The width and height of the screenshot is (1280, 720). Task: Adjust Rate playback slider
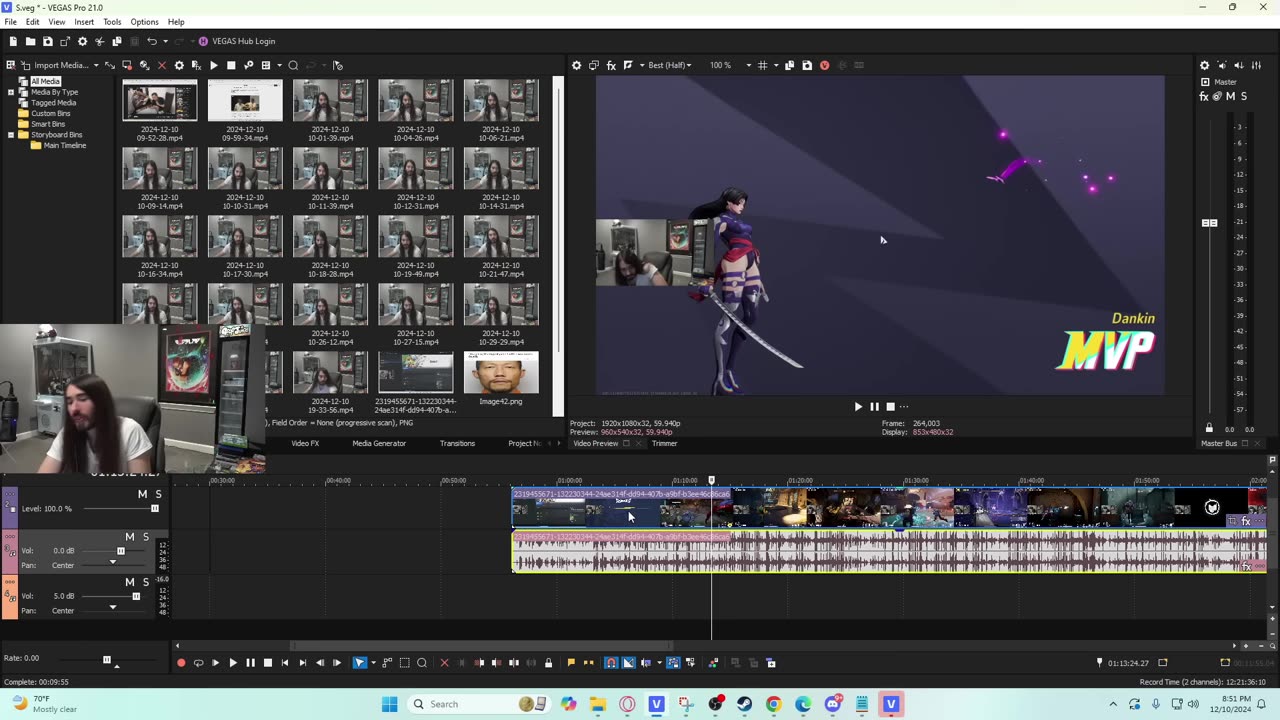pos(107,660)
